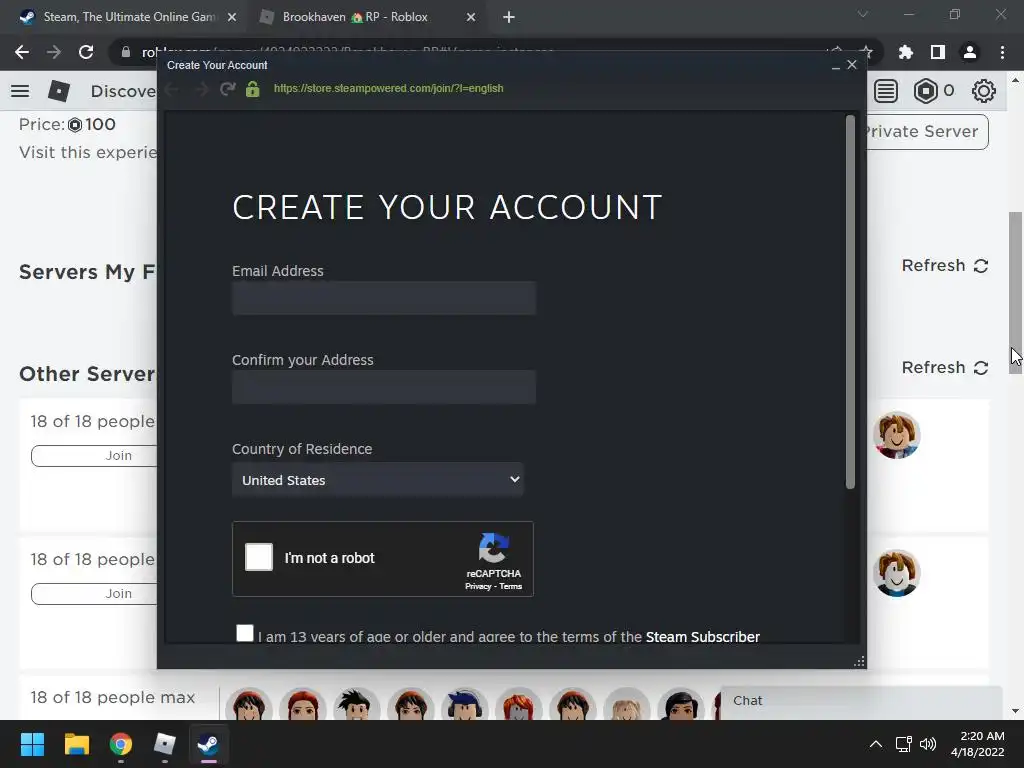Refresh the Servers My Friends list
The image size is (1024, 768).
945,265
